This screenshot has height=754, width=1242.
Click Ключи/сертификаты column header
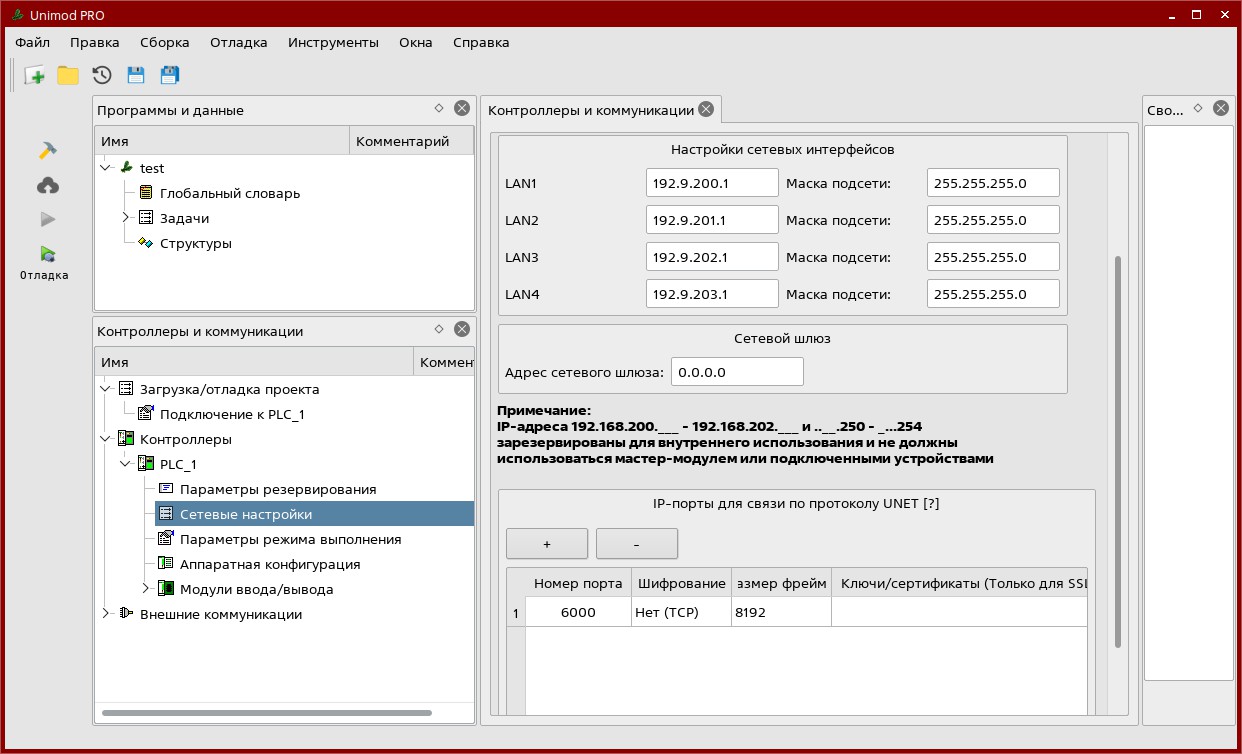959,583
